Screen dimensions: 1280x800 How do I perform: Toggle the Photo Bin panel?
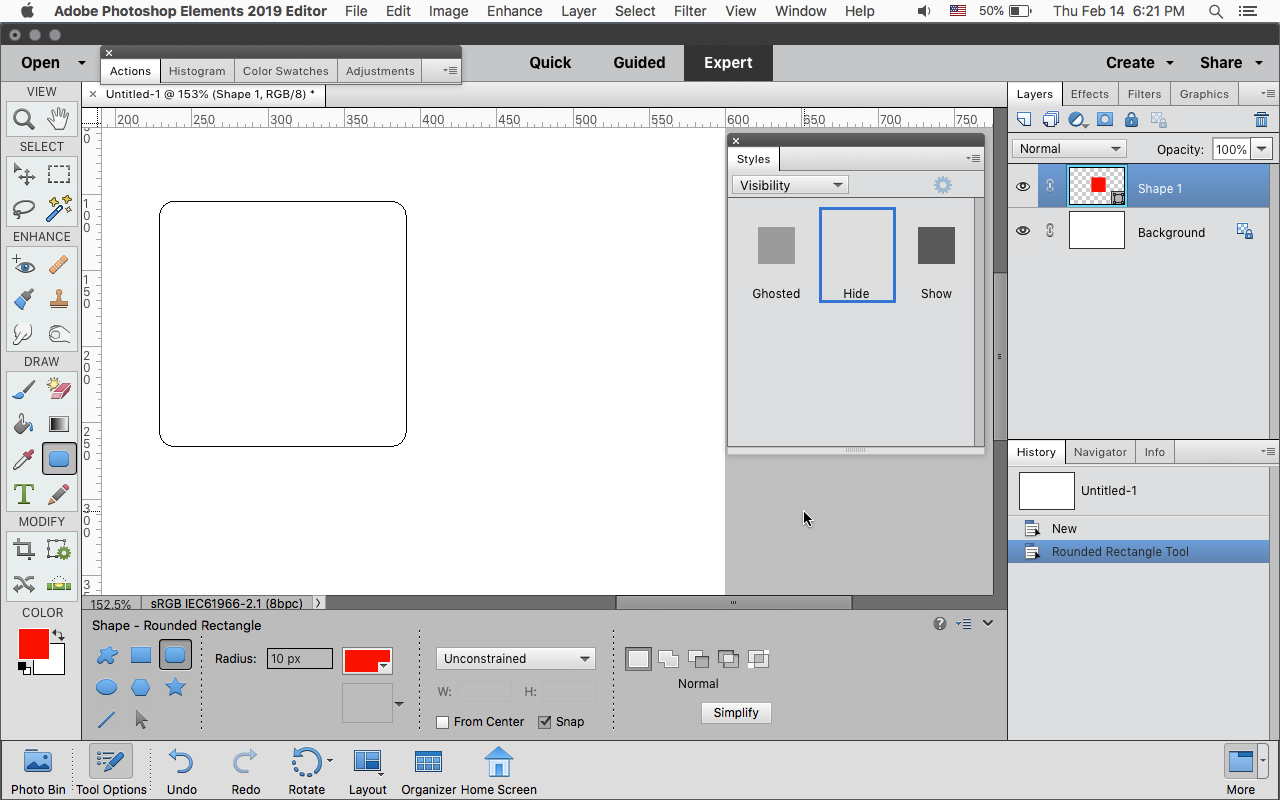[x=38, y=770]
